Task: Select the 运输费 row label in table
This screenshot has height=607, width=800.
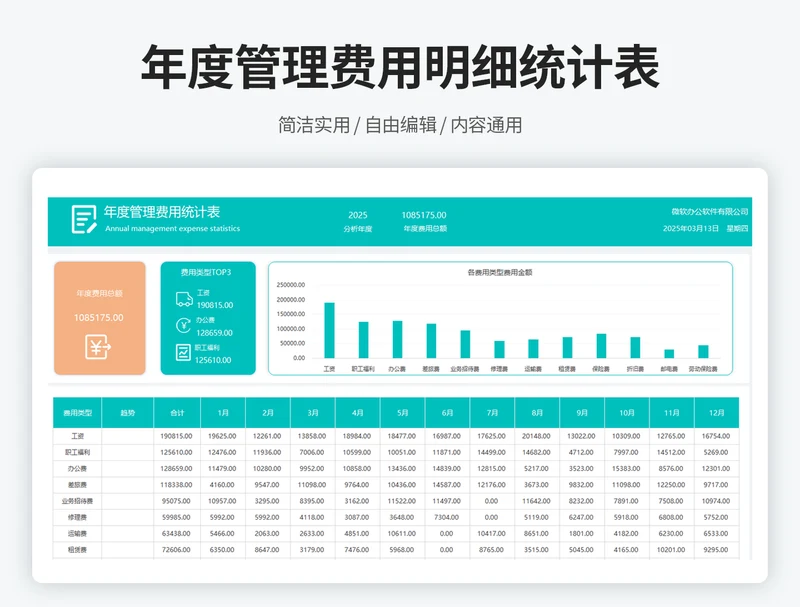Action: (x=78, y=534)
